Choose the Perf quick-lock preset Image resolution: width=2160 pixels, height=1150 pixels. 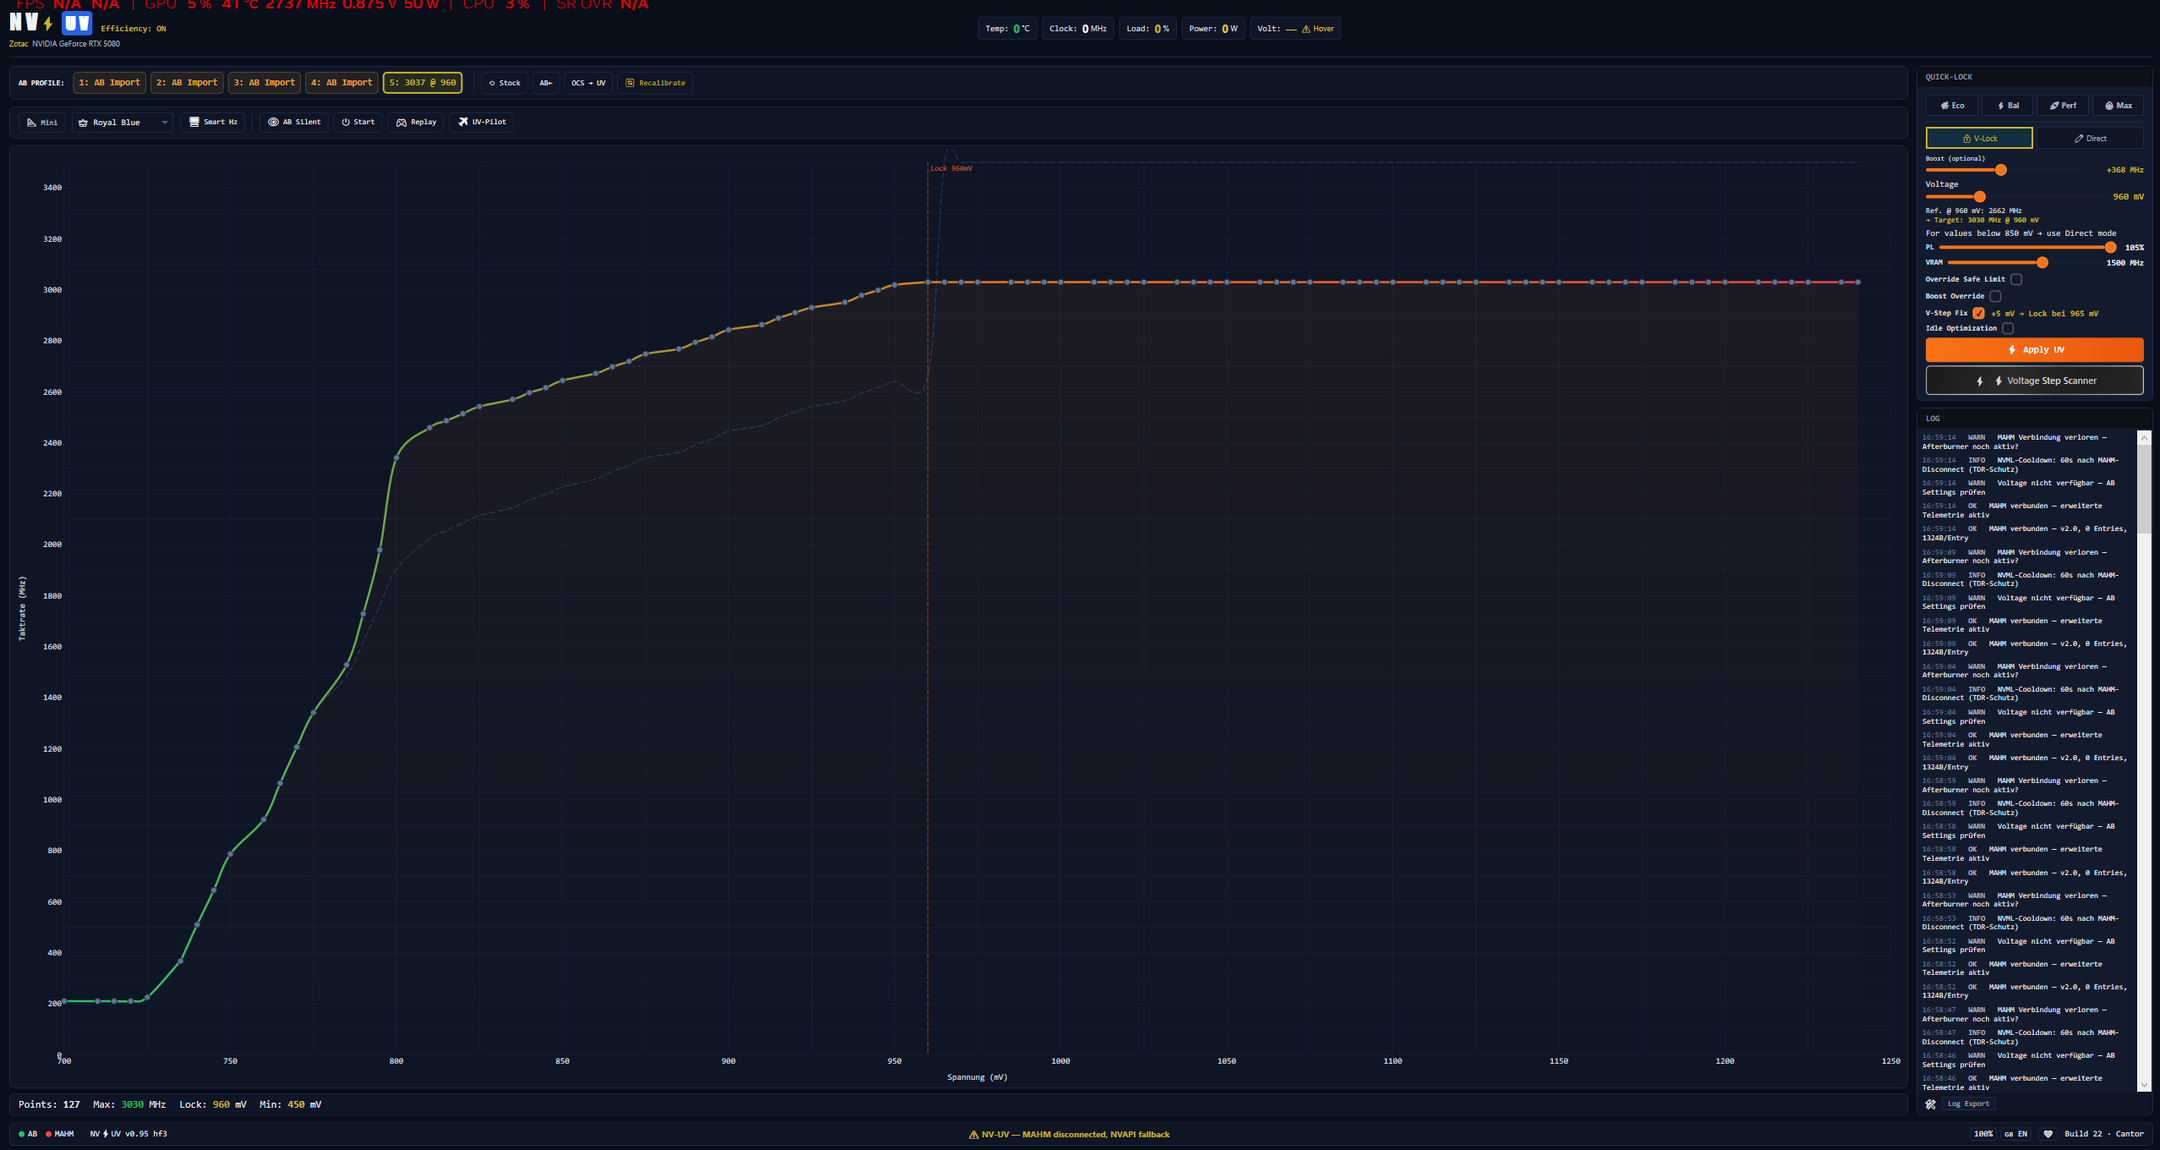click(x=2063, y=106)
